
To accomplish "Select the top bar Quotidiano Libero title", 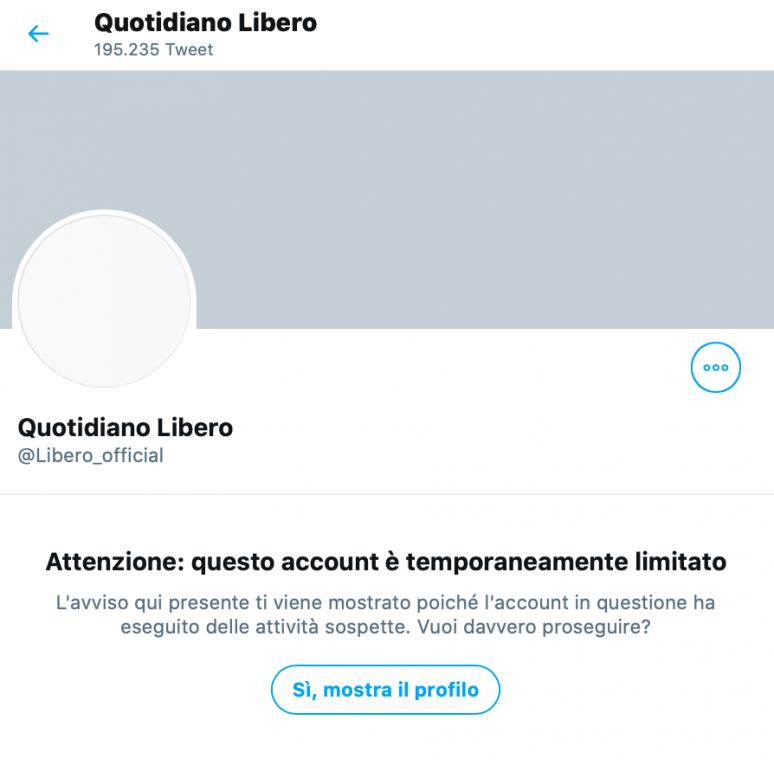I will pos(205,23).
